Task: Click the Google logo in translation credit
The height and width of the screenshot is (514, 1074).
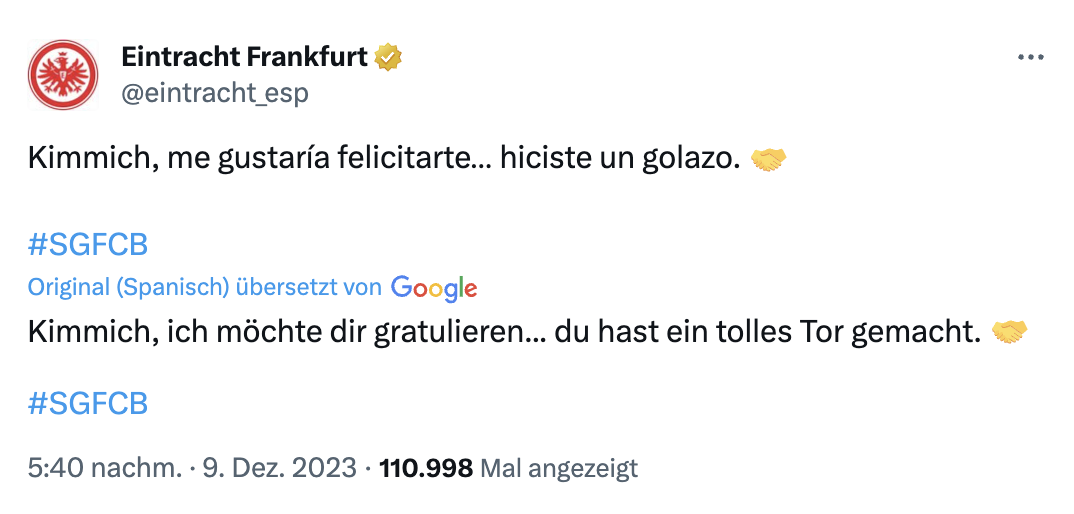Action: click(434, 288)
